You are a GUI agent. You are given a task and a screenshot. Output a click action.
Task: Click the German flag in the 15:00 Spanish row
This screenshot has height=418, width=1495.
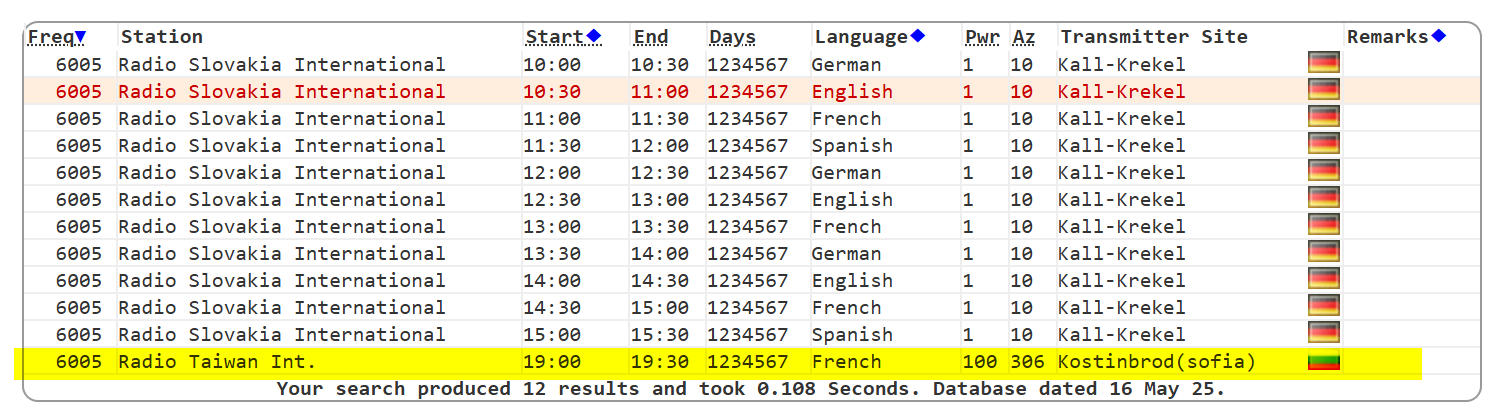tap(1323, 334)
